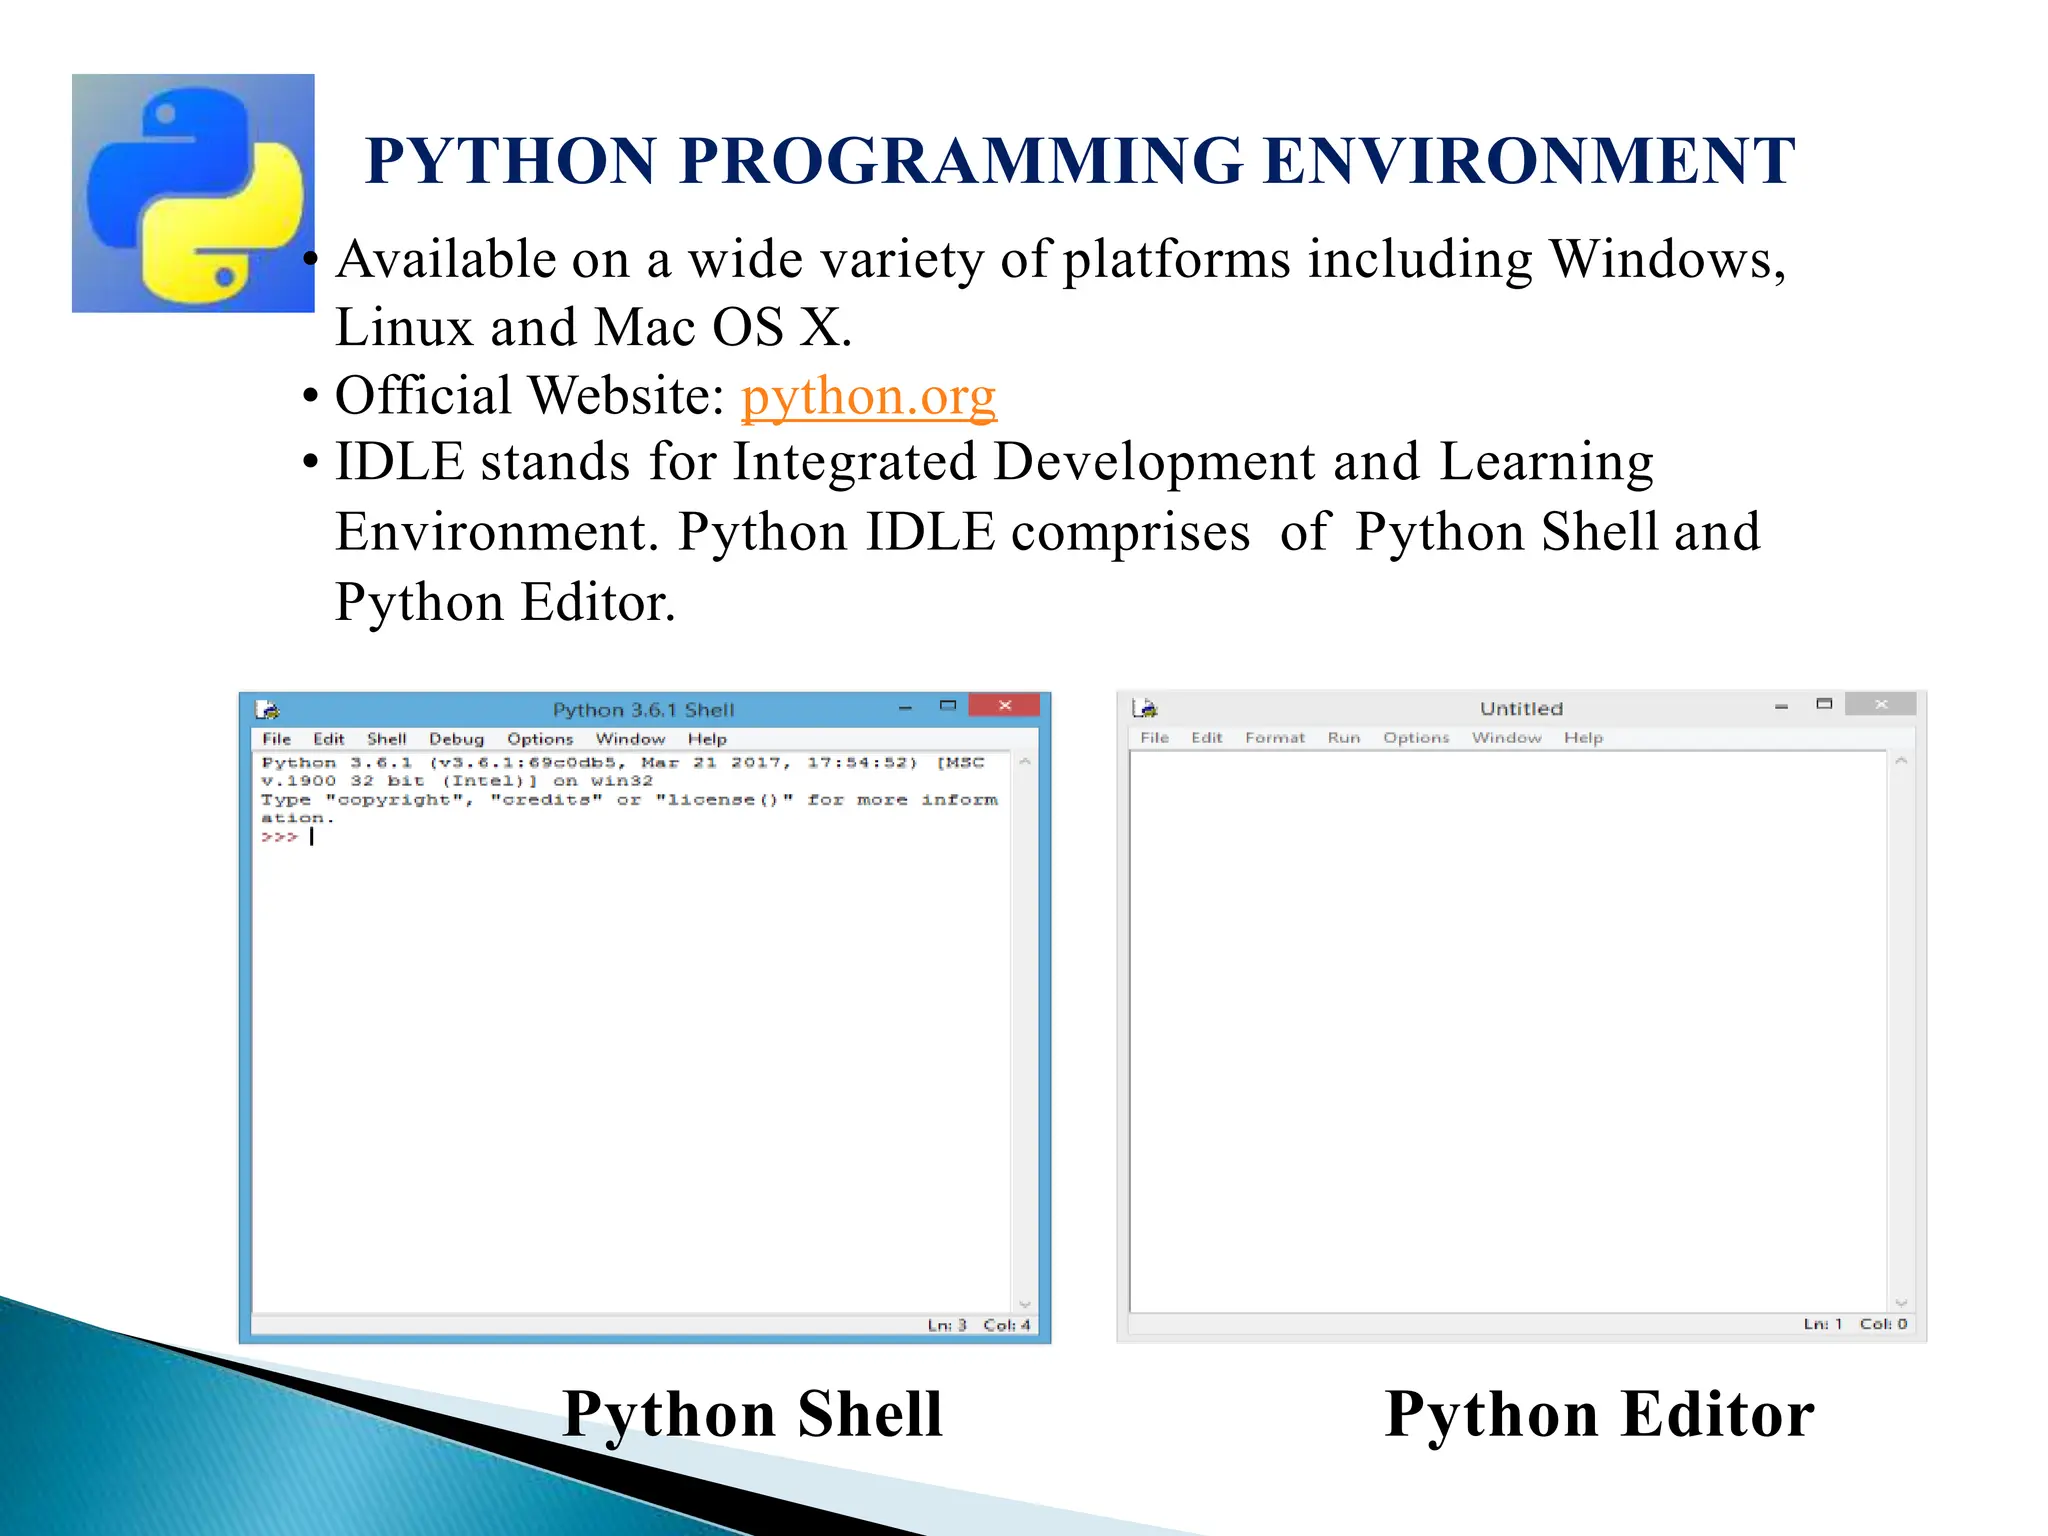Click the Python logo image
The width and height of the screenshot is (2048, 1536).
193,193
